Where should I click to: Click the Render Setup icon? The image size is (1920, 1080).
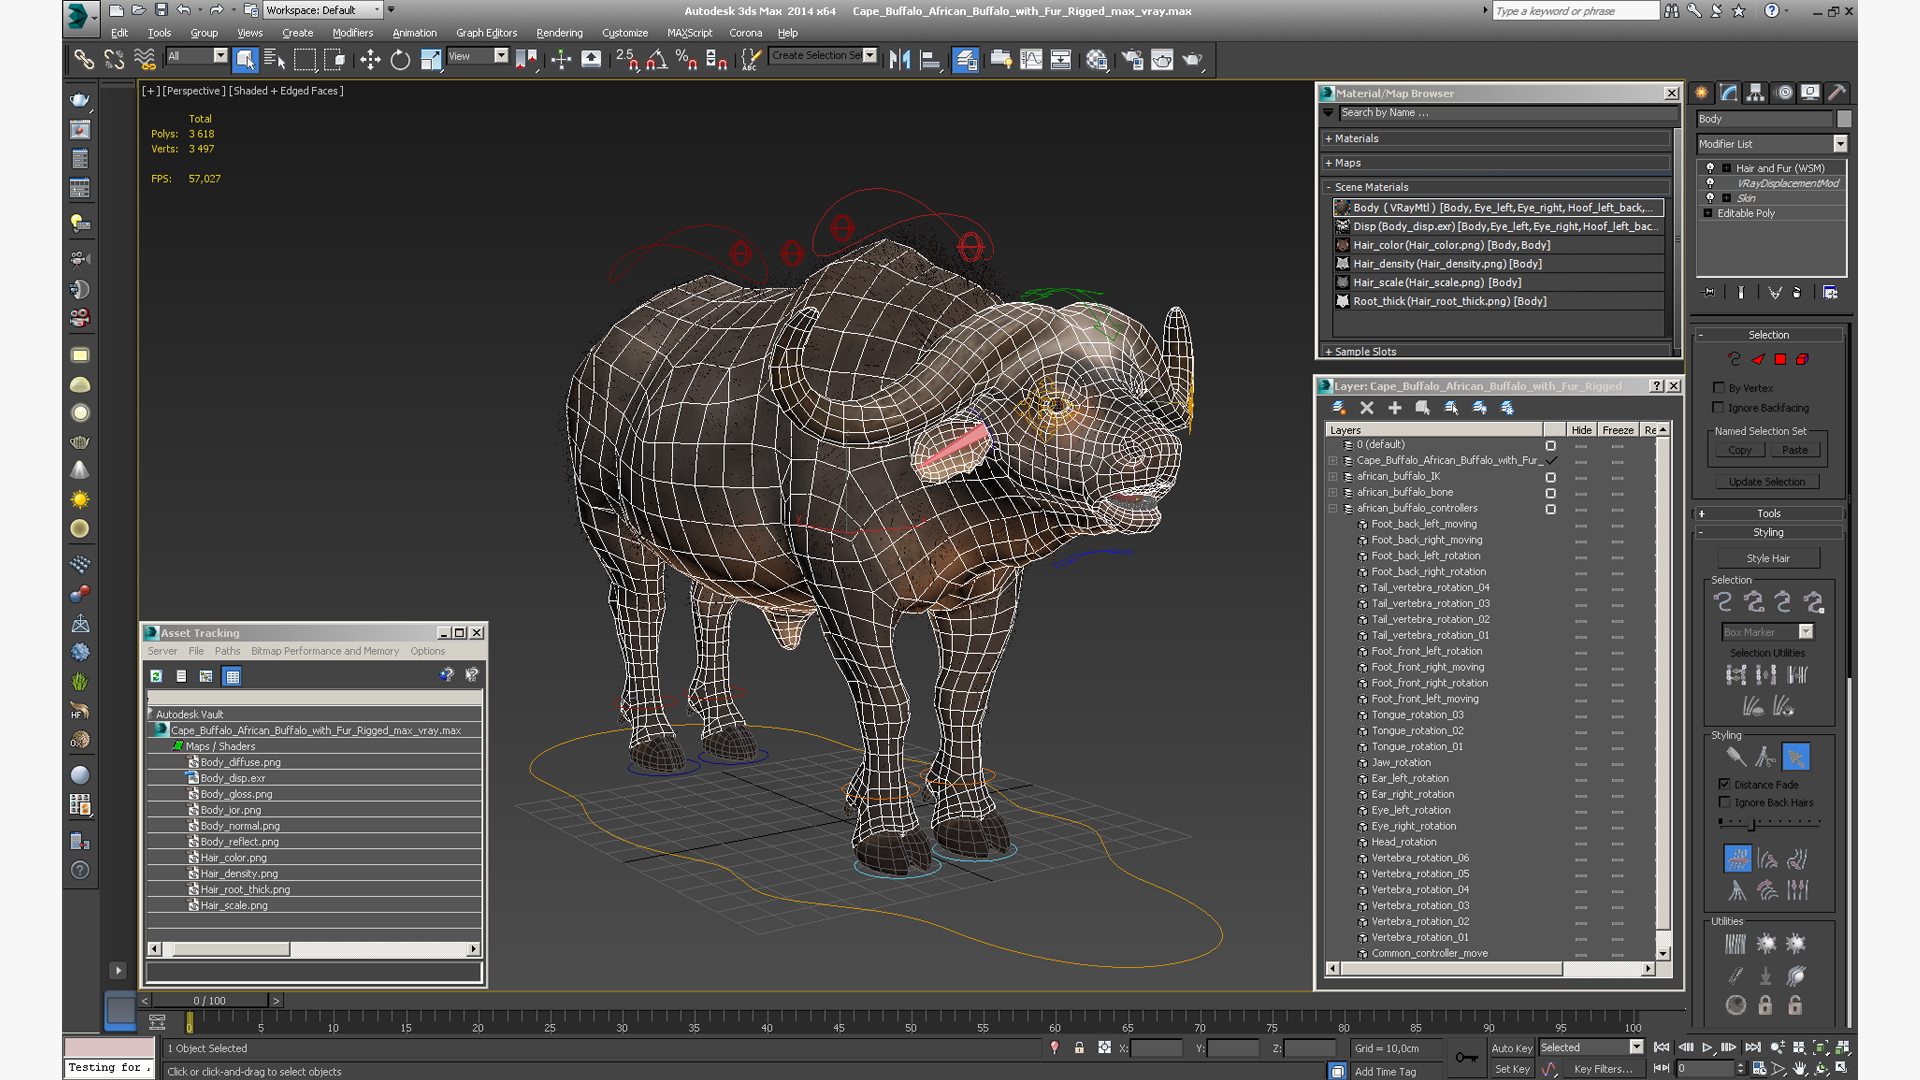pos(1132,60)
